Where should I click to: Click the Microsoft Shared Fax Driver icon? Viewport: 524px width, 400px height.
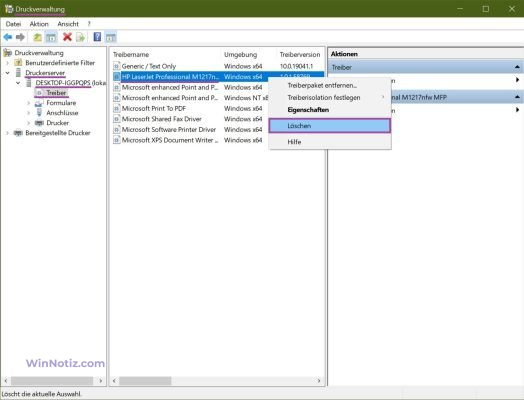tap(116, 119)
